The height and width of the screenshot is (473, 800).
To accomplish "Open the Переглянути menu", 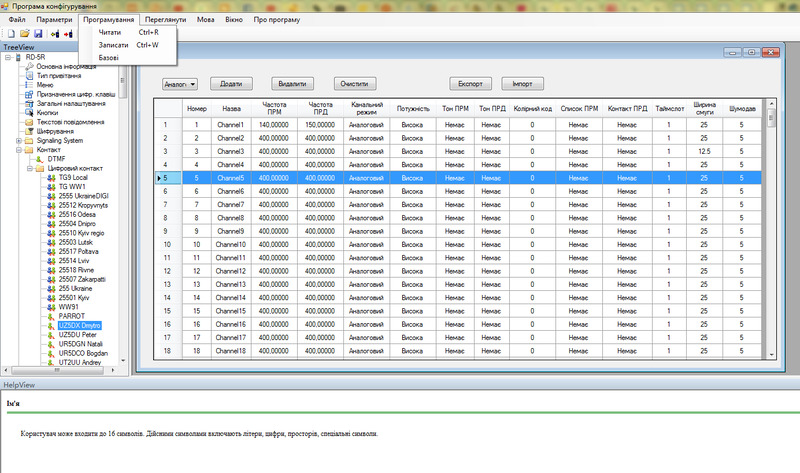I will [x=165, y=19].
